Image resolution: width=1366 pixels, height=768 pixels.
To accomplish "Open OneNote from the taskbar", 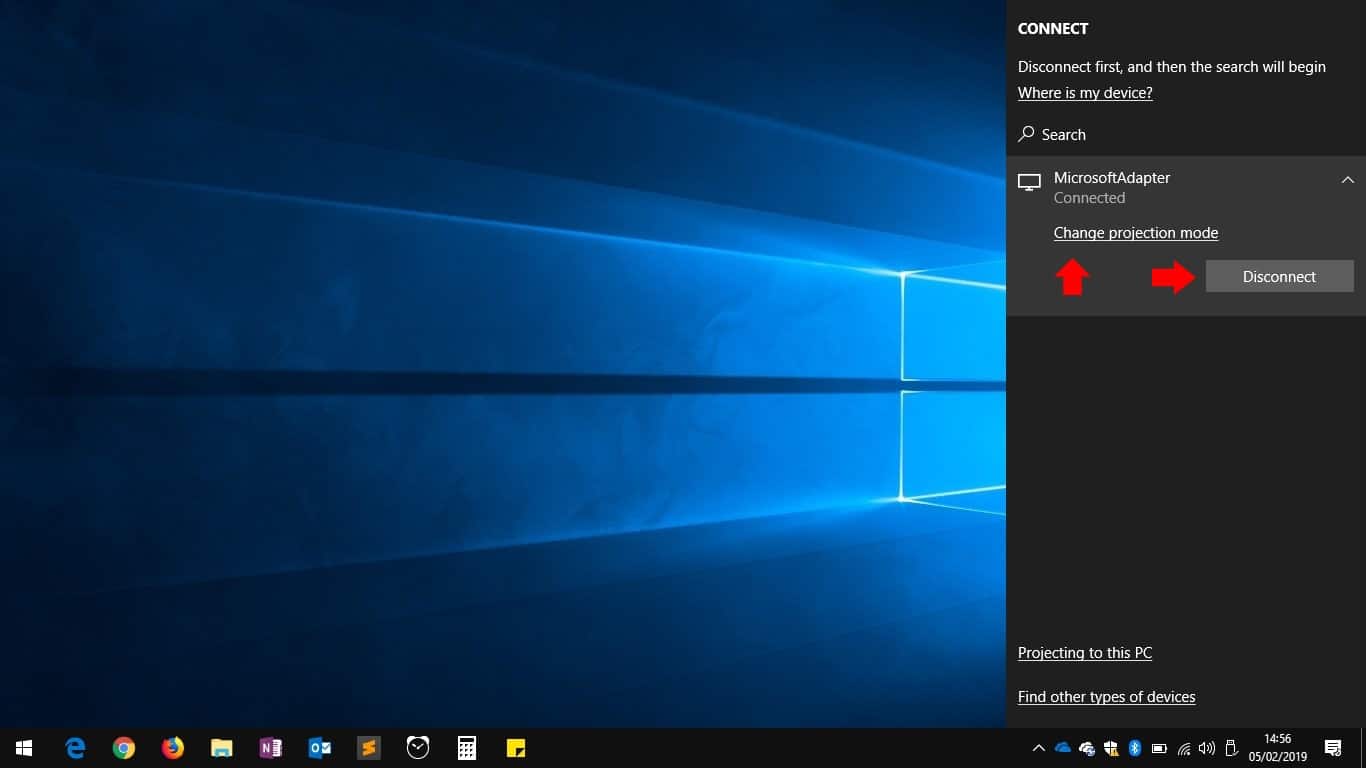I will 271,748.
